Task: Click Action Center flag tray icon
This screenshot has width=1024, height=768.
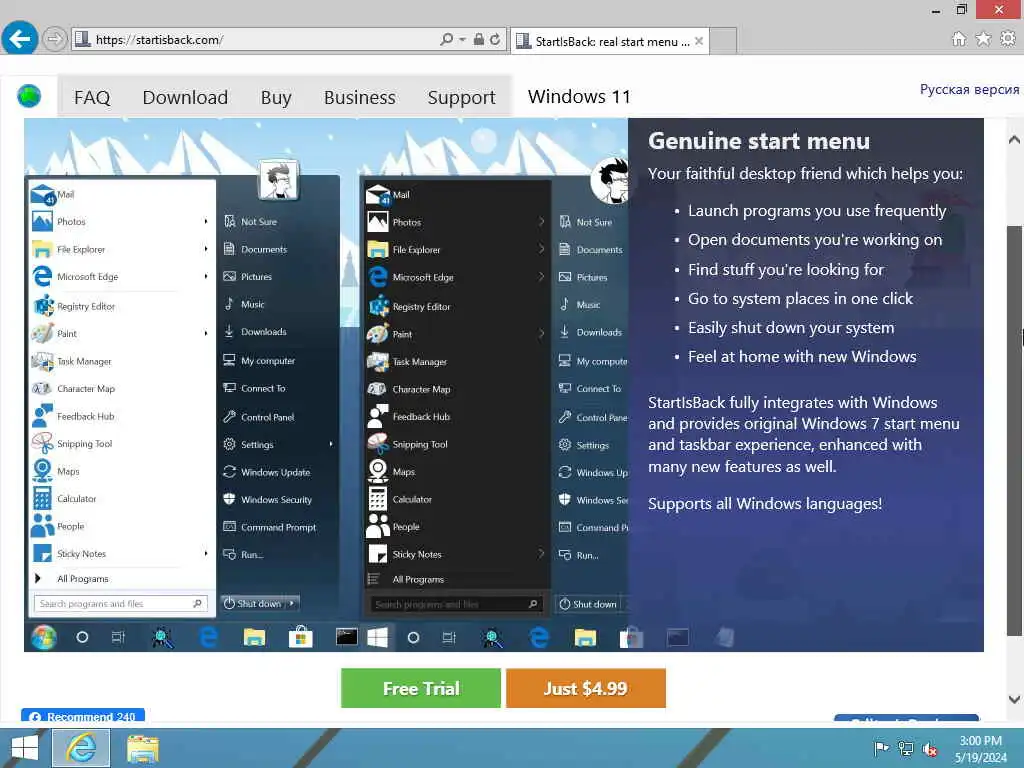Action: tap(881, 748)
